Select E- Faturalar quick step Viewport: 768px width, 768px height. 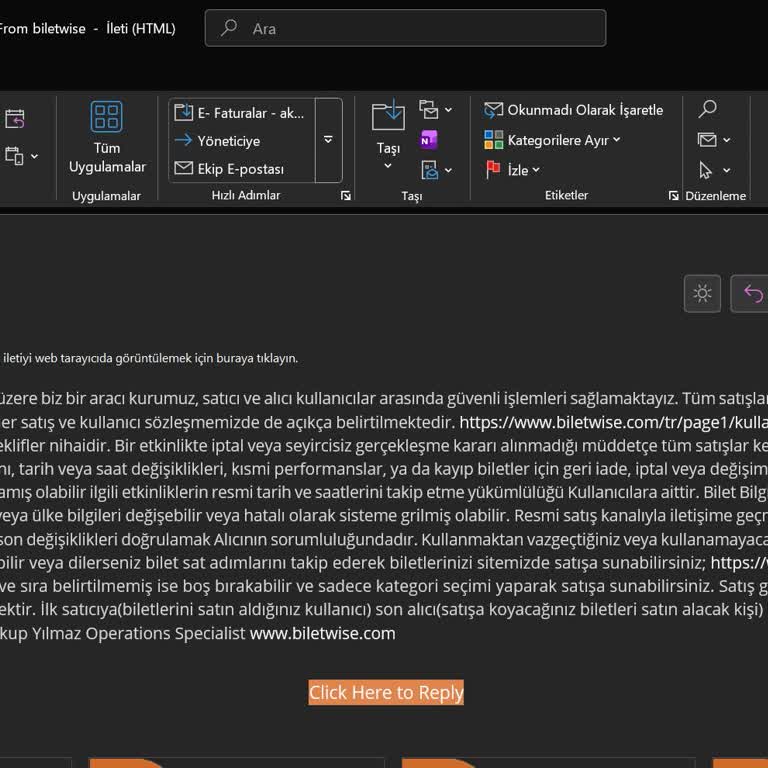coord(242,113)
